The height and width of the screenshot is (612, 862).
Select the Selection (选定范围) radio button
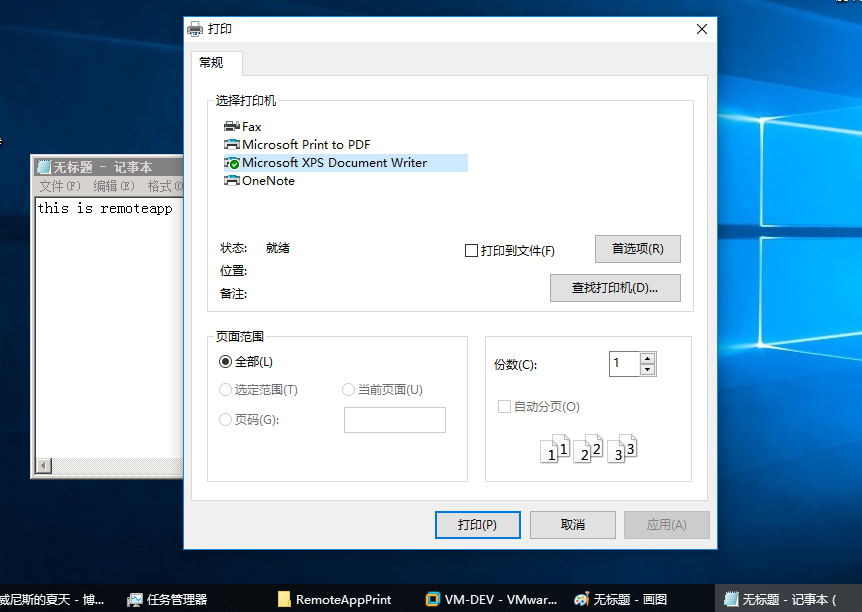click(x=225, y=390)
